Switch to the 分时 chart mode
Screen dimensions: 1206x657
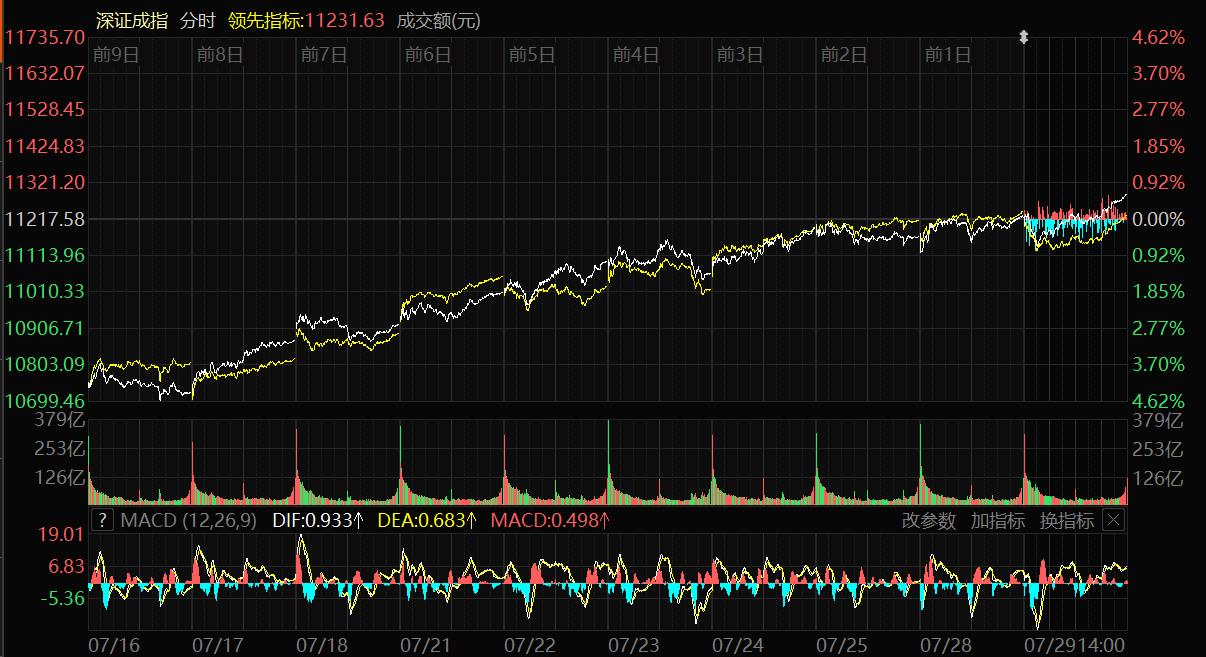pyautogui.click(x=198, y=20)
